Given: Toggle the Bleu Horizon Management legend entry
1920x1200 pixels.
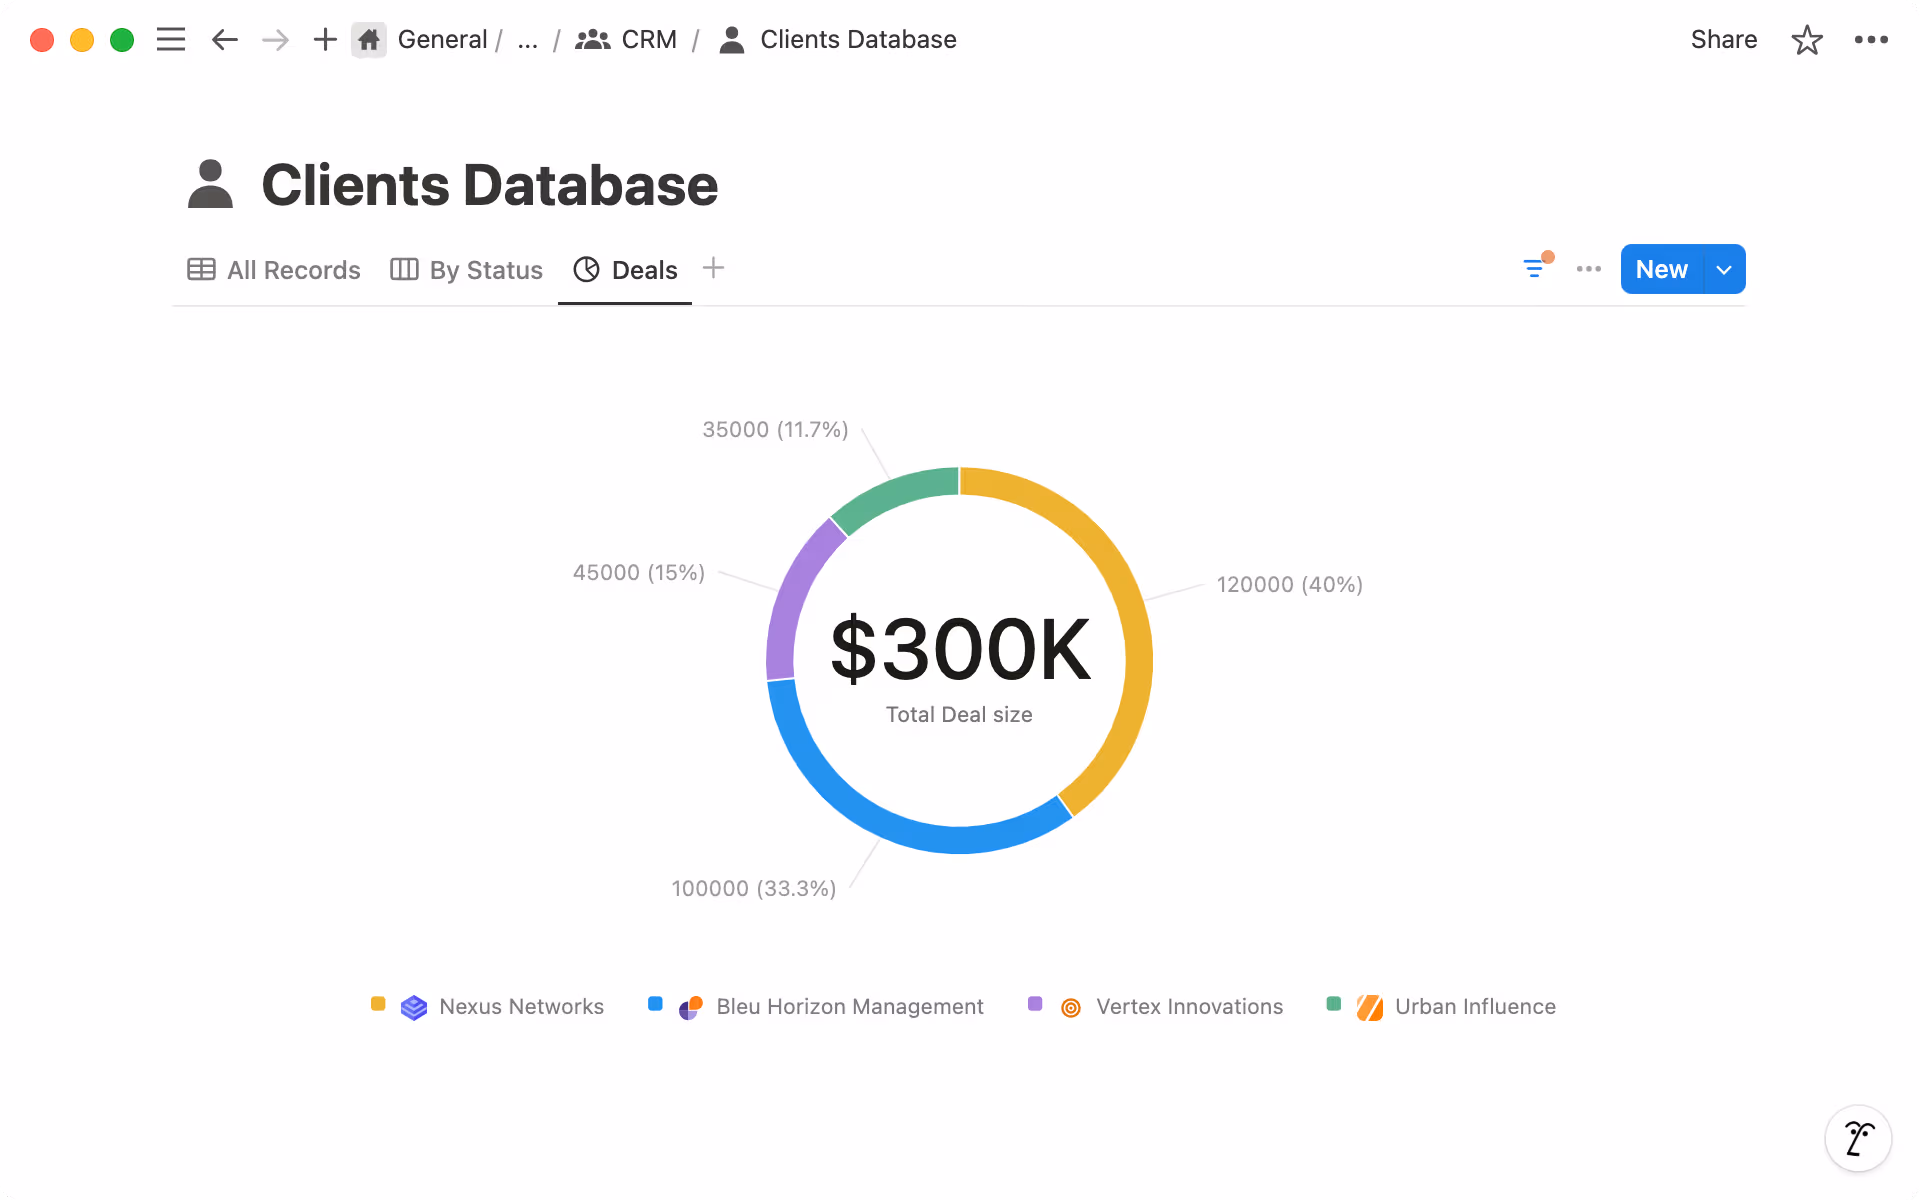Looking at the screenshot, I should 849,1007.
